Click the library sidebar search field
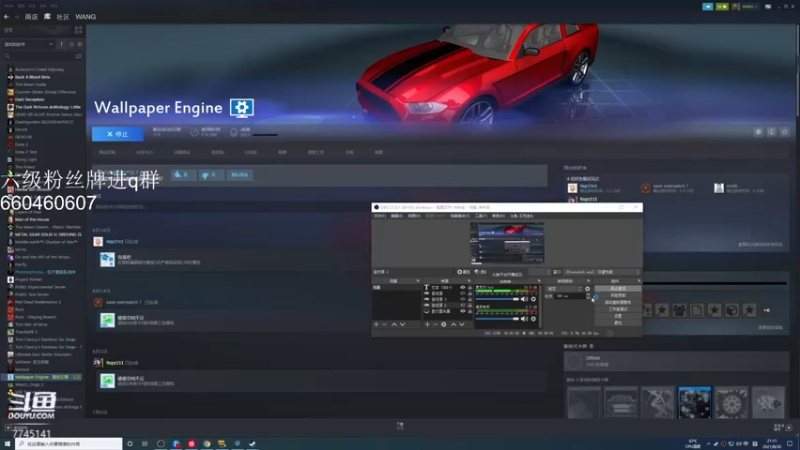 [x=38, y=56]
